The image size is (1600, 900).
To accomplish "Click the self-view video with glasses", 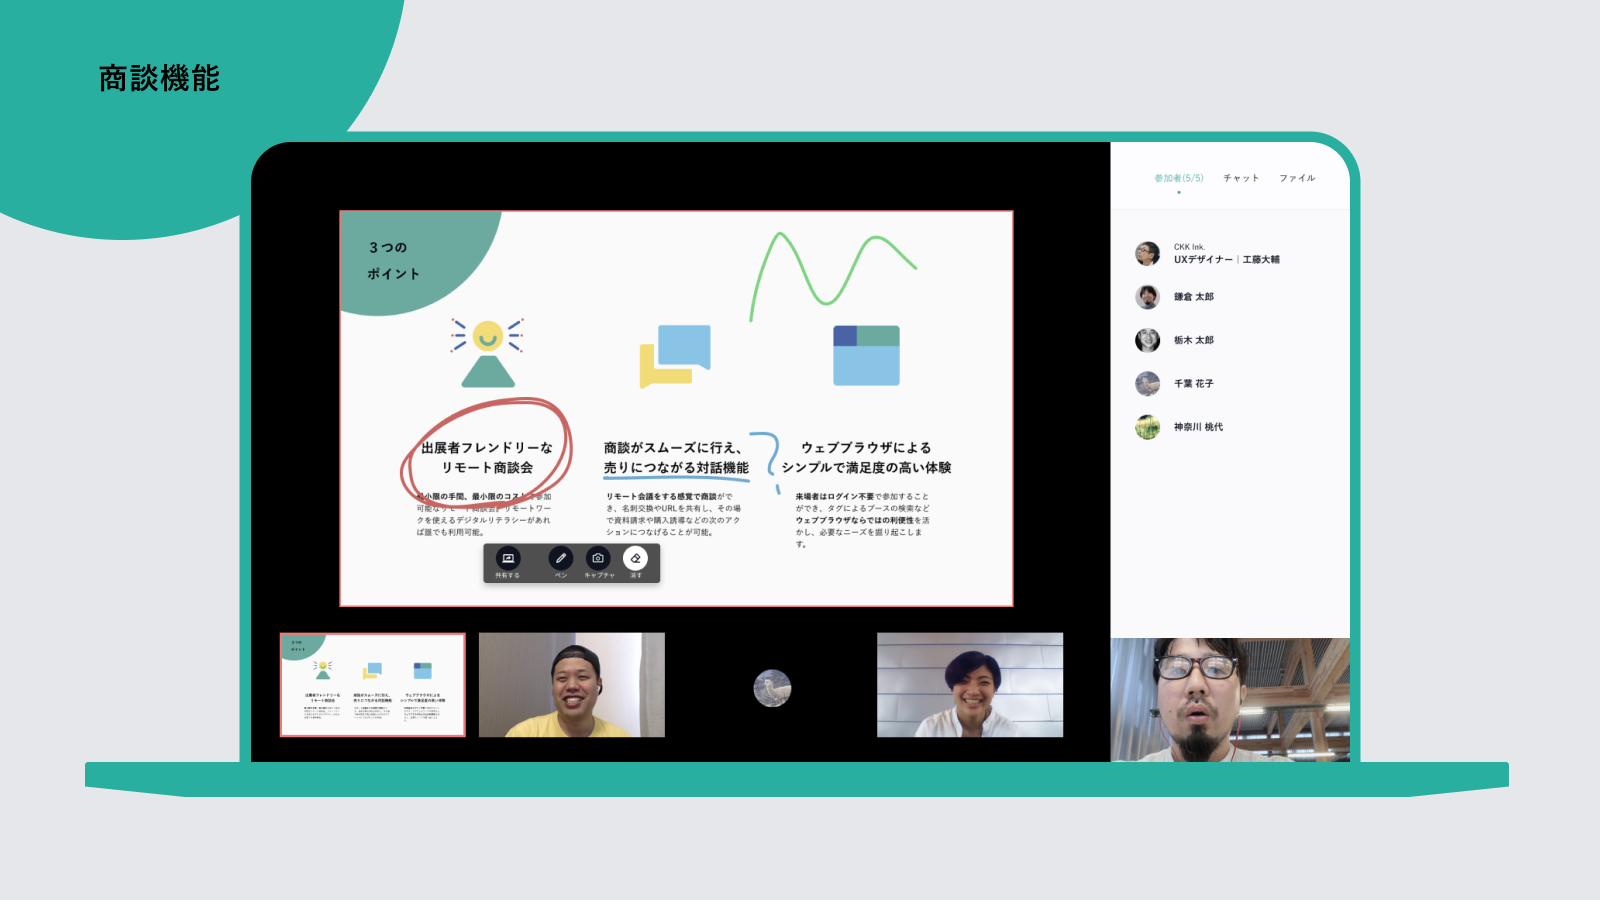I will (x=1230, y=700).
